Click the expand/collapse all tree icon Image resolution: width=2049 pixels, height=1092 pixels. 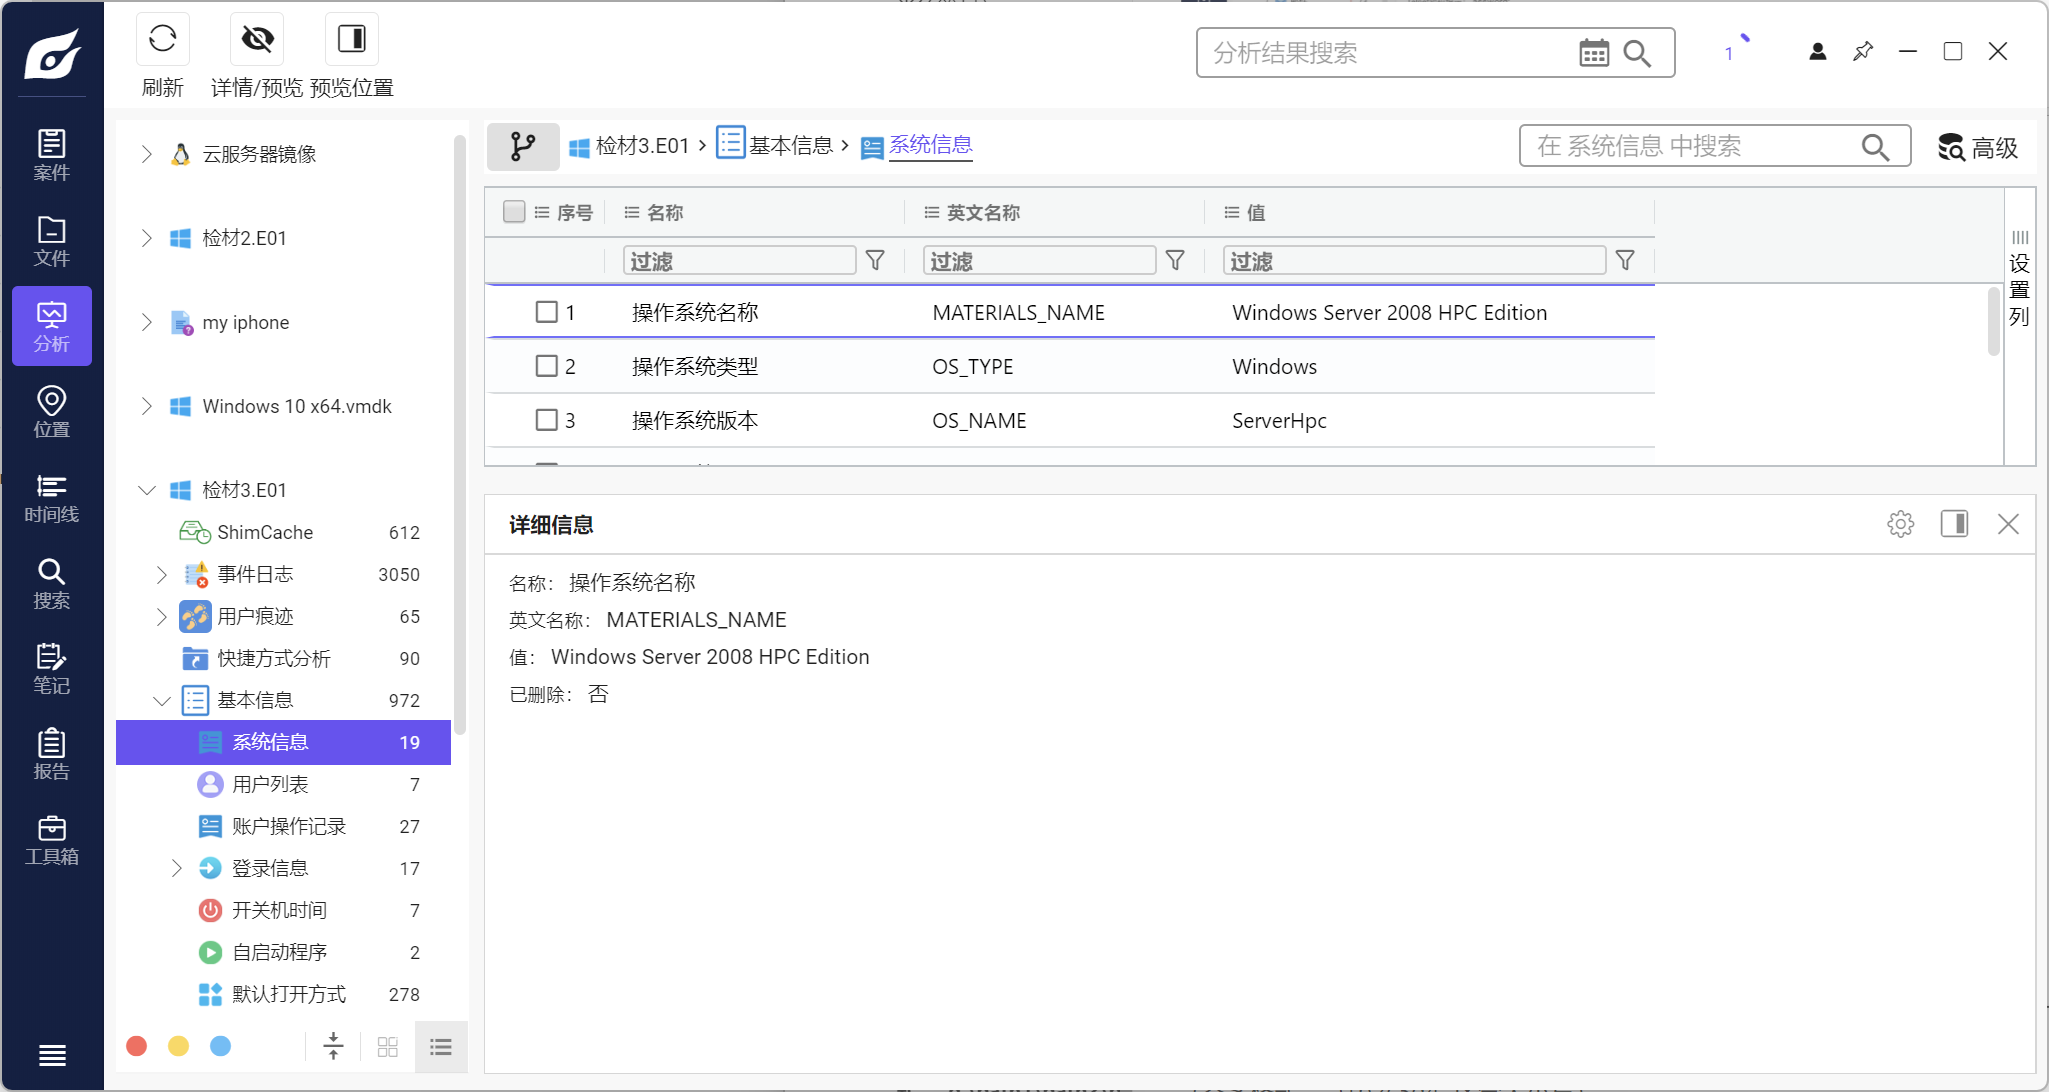tap(334, 1047)
